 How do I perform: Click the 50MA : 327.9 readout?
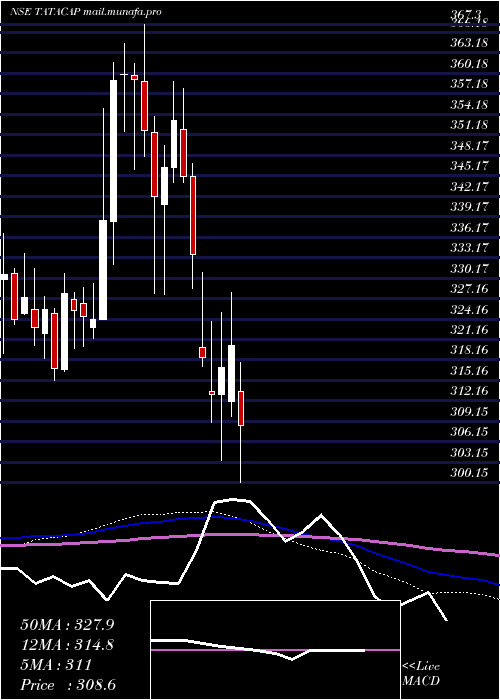(67, 624)
